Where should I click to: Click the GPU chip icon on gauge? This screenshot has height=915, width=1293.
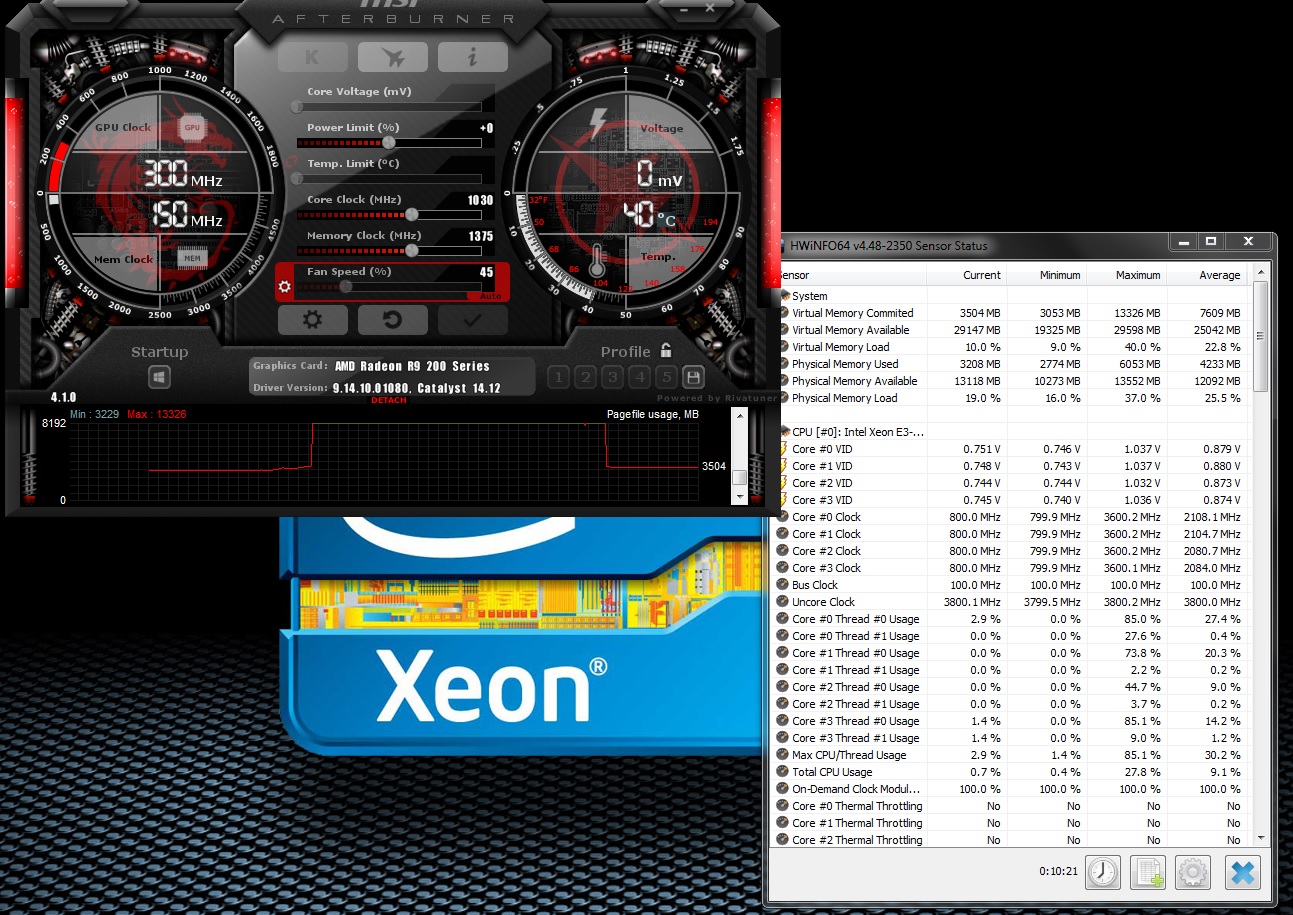click(x=192, y=128)
